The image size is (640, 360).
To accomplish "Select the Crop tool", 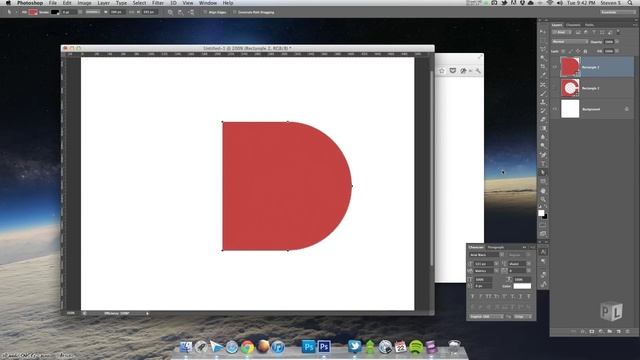I will [x=543, y=66].
